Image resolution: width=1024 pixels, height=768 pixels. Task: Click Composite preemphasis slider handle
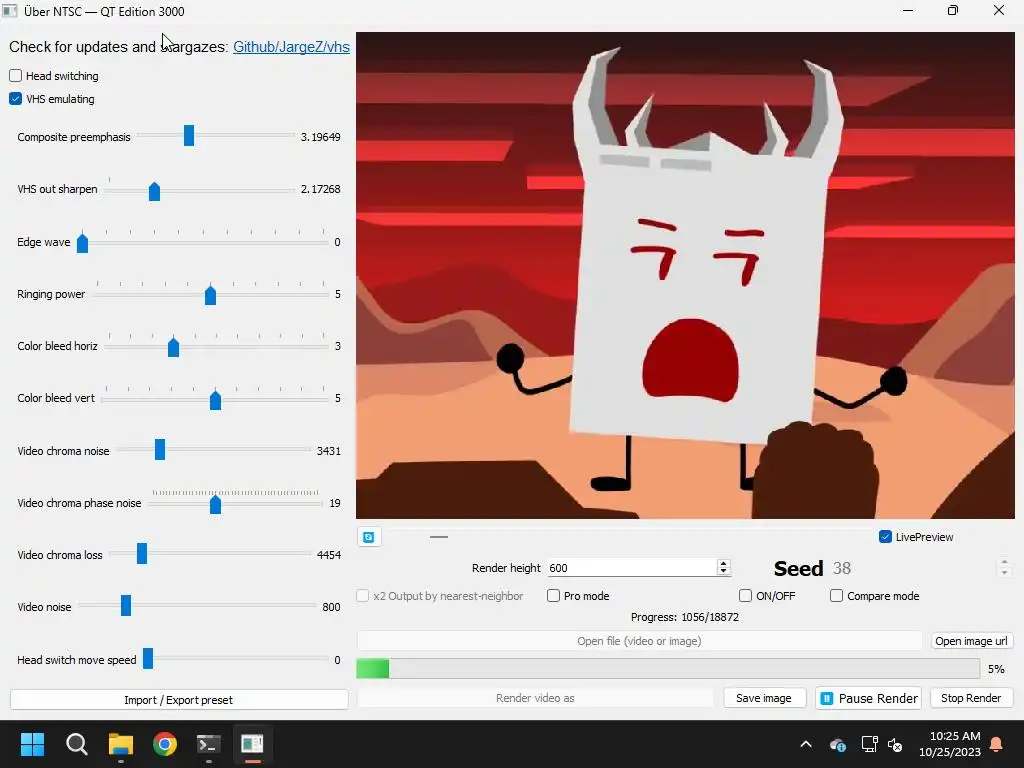(189, 135)
